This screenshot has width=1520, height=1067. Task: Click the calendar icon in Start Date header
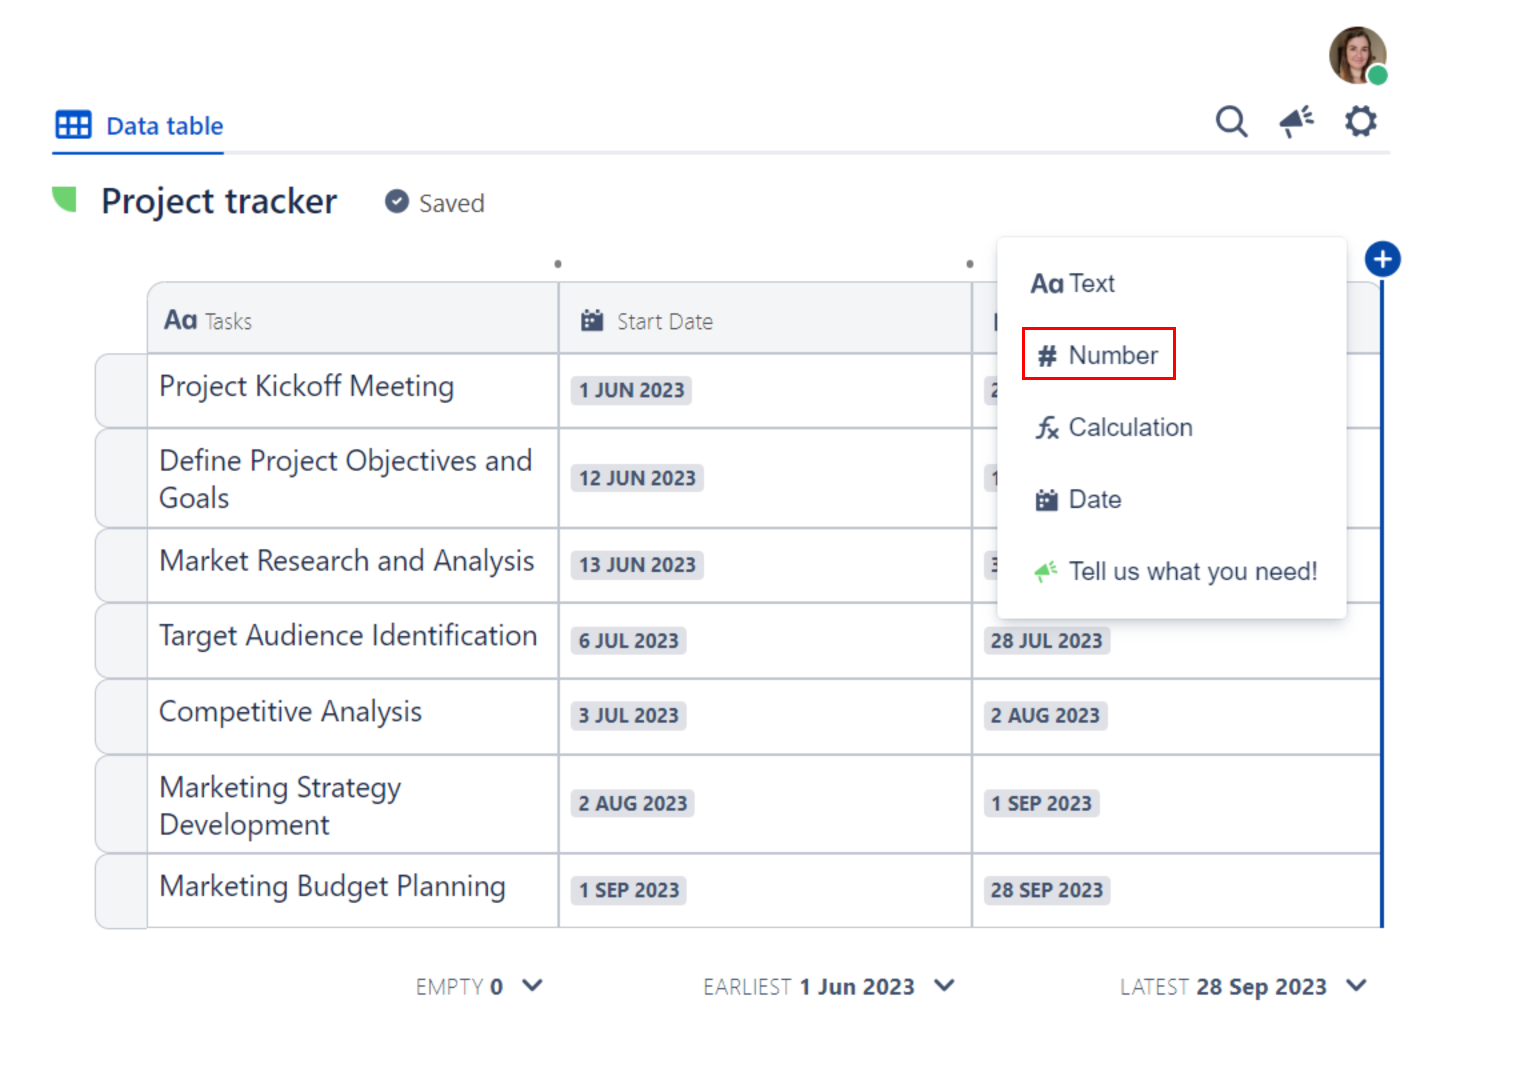592,321
